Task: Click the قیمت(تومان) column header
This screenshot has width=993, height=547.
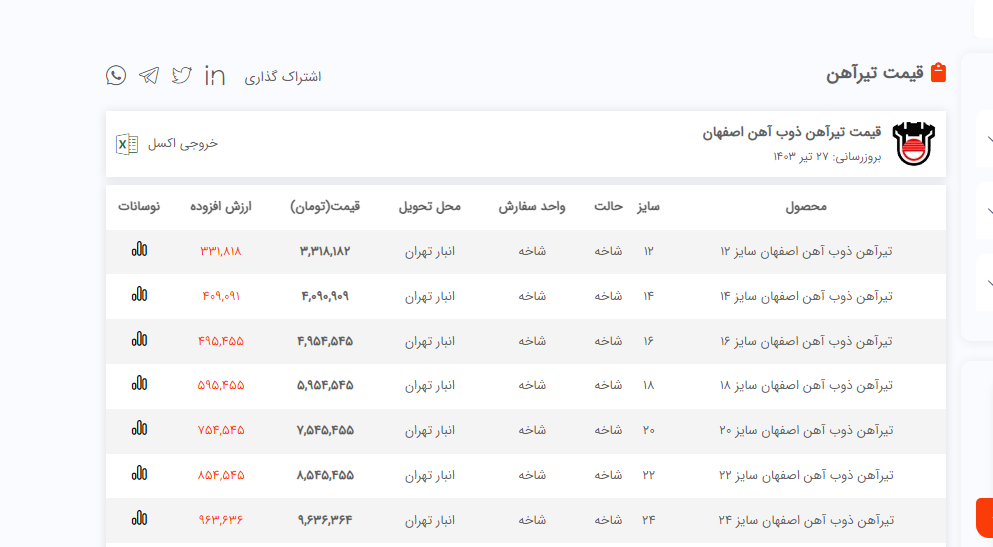Action: pyautogui.click(x=325, y=207)
